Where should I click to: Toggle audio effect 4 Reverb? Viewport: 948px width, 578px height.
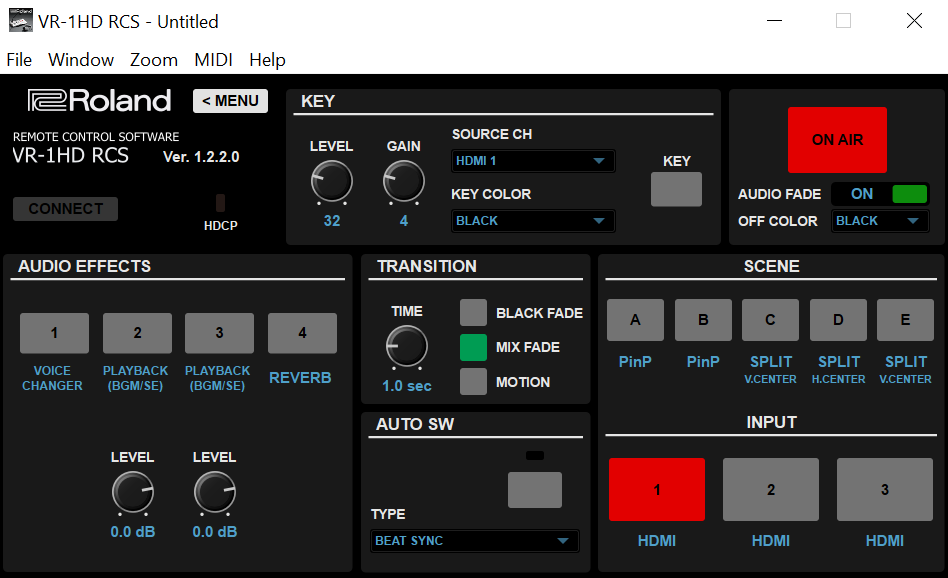tap(302, 333)
